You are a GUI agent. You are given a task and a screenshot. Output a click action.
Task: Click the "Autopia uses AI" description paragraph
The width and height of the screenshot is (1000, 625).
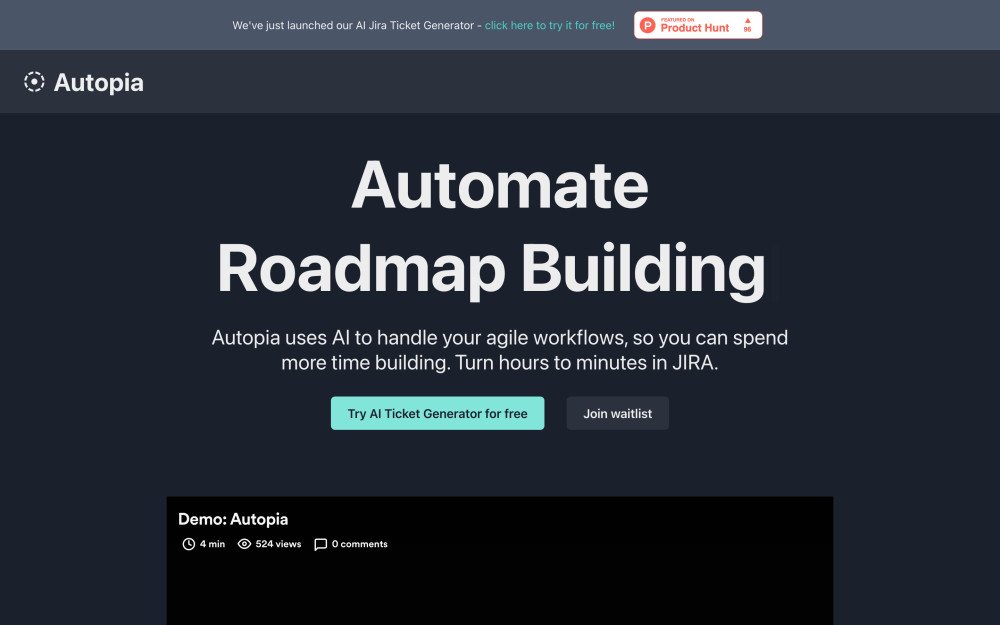tap(500, 350)
